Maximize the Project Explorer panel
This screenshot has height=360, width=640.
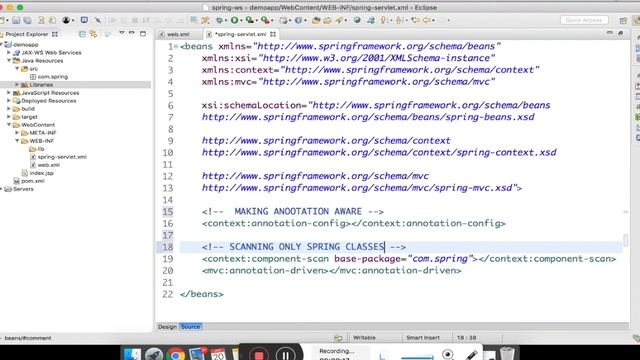pyautogui.click(x=142, y=34)
